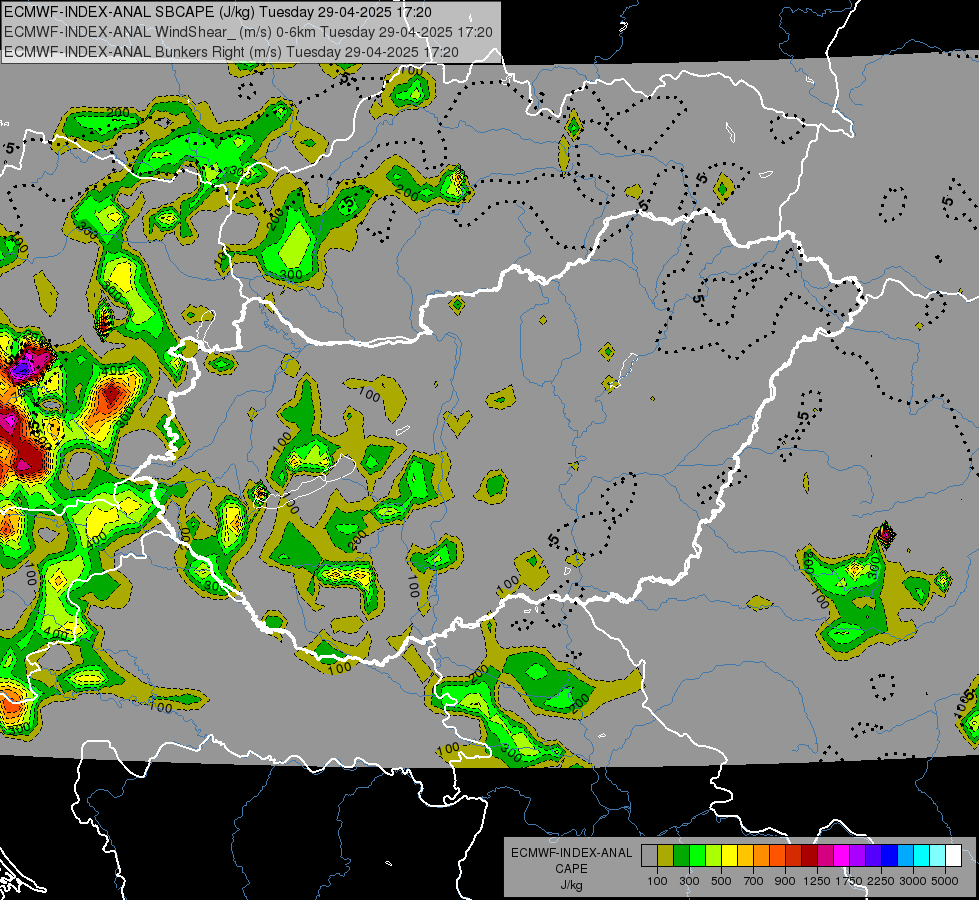The height and width of the screenshot is (900, 979).
Task: Click the legend tick label 100
Action: tap(657, 881)
